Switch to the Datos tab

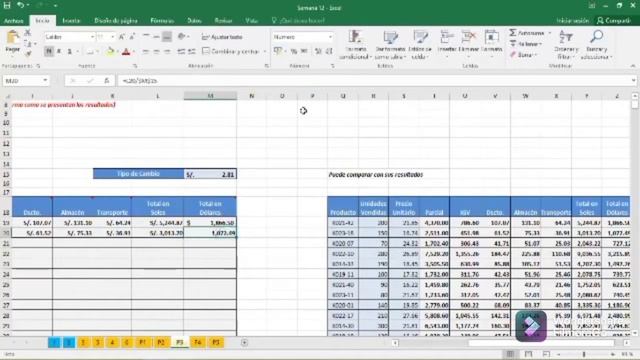(x=194, y=20)
